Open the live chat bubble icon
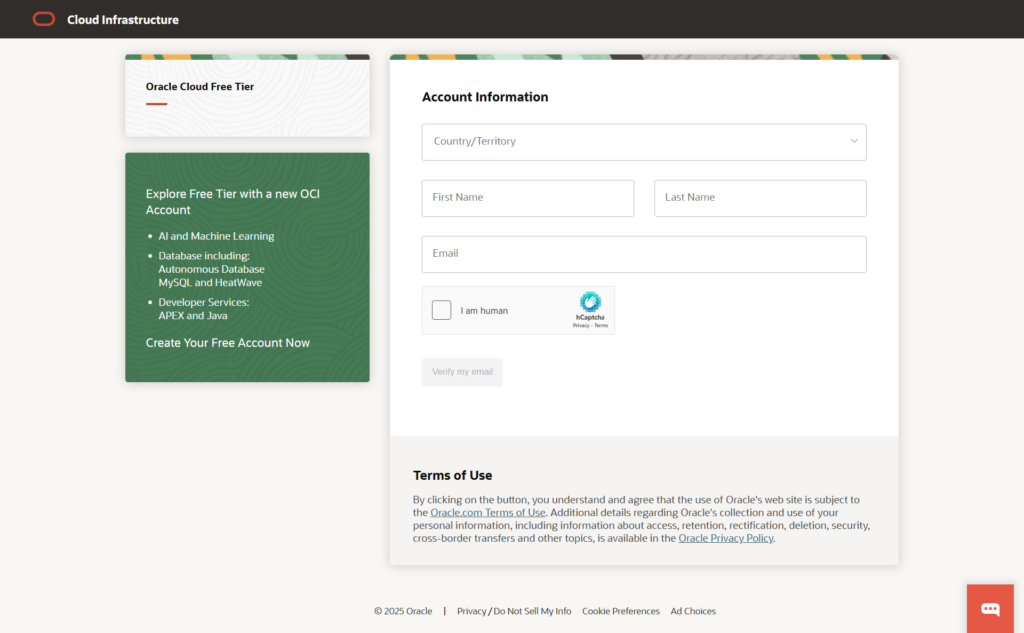Image resolution: width=1024 pixels, height=633 pixels. [990, 609]
